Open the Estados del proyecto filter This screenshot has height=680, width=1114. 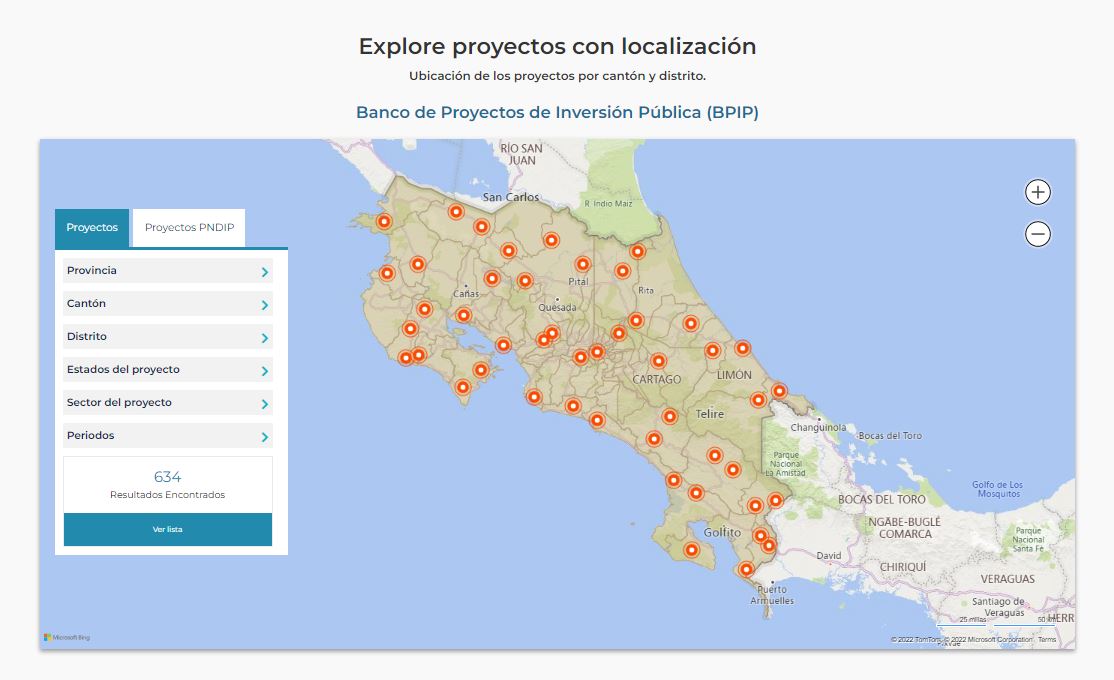[x=167, y=369]
